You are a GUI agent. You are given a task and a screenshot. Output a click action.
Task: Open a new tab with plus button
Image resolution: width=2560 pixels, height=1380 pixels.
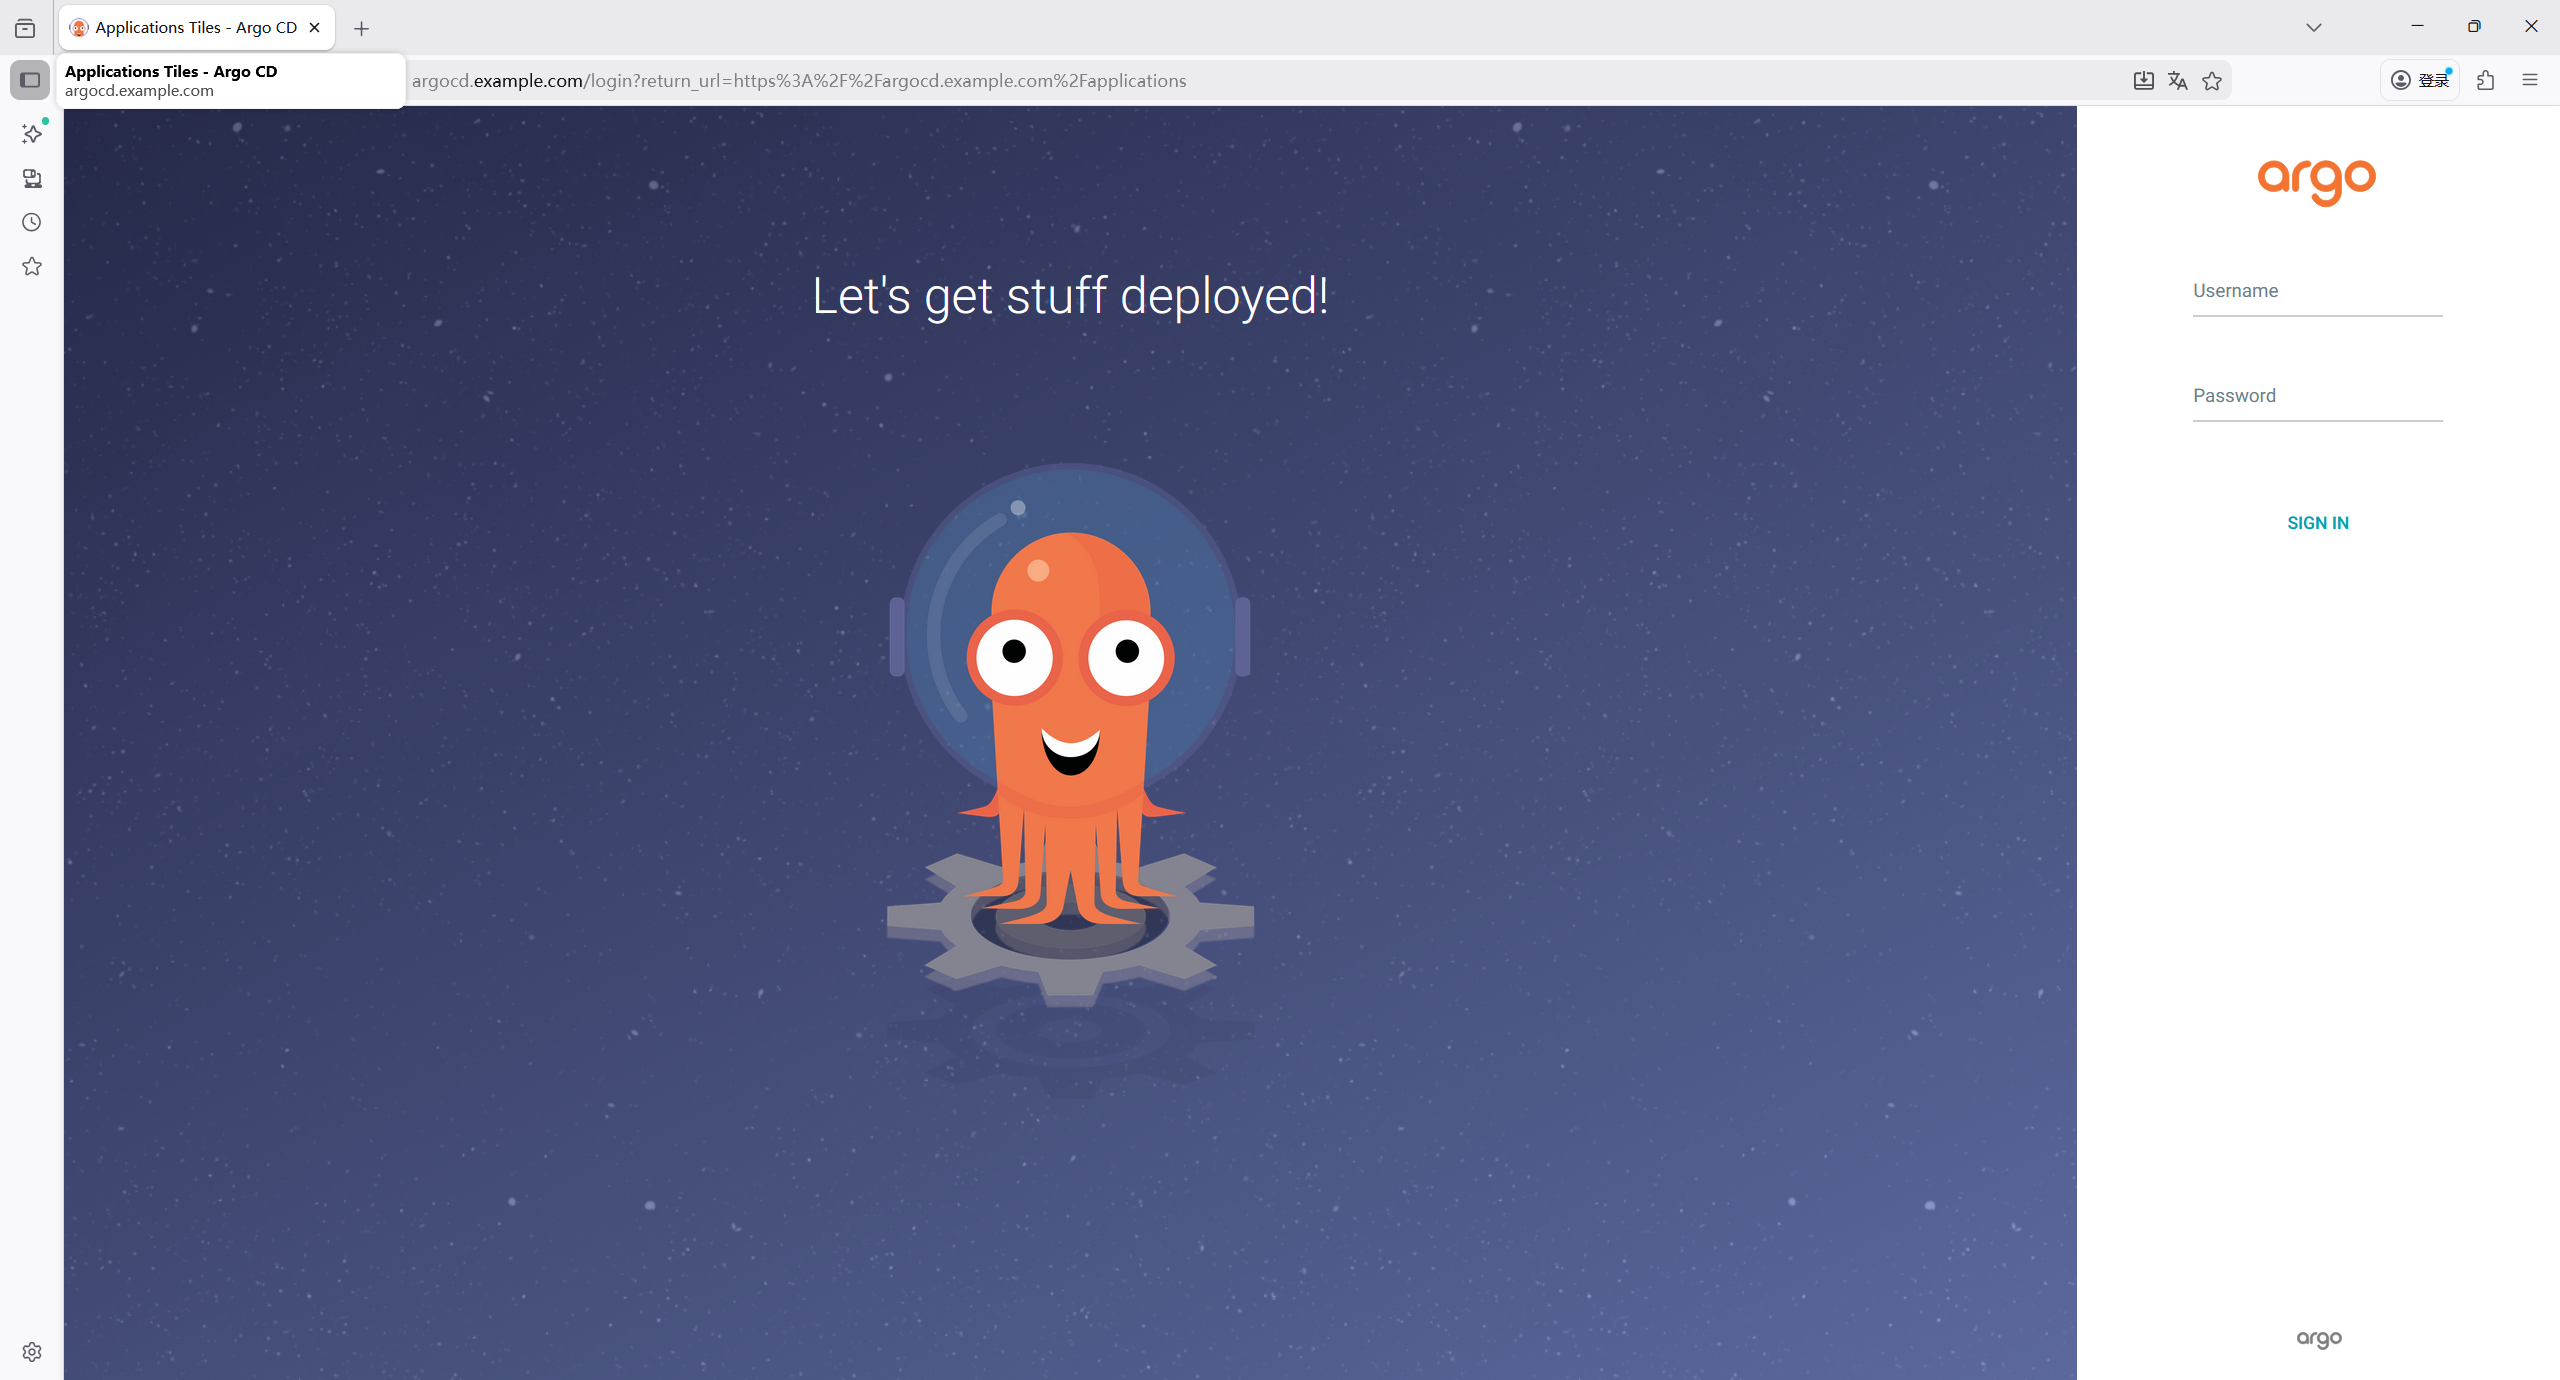coord(362,29)
